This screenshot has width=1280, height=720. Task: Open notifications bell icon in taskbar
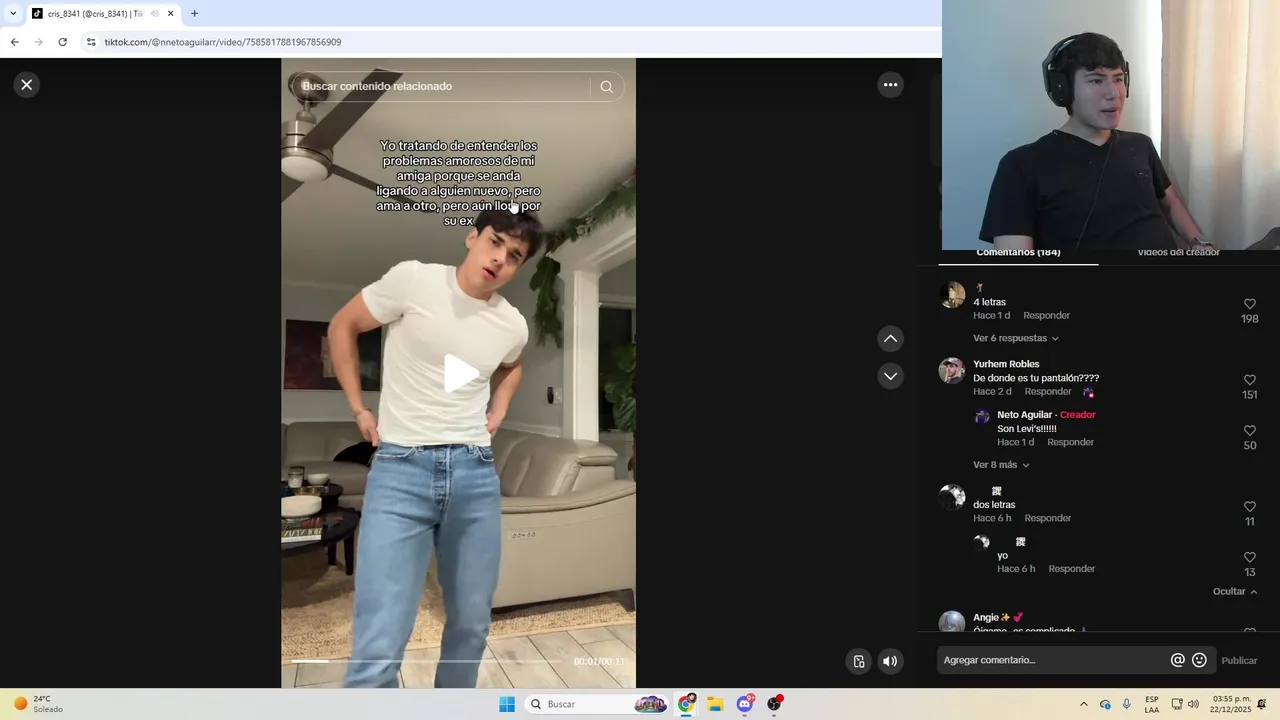(1262, 704)
